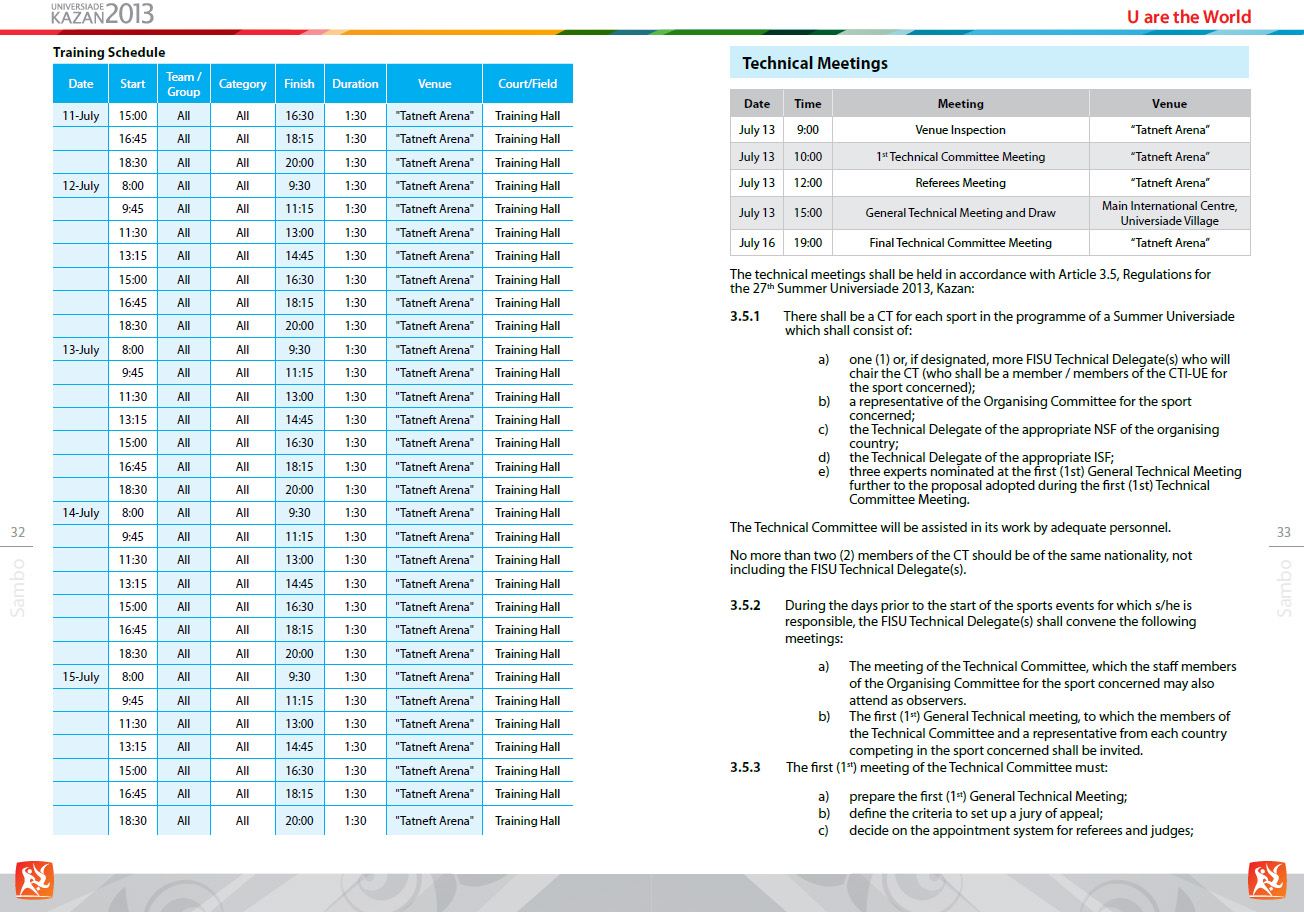The width and height of the screenshot is (1304, 912).
Task: Select the "13-July" date cell
Action: pyautogui.click(x=81, y=350)
